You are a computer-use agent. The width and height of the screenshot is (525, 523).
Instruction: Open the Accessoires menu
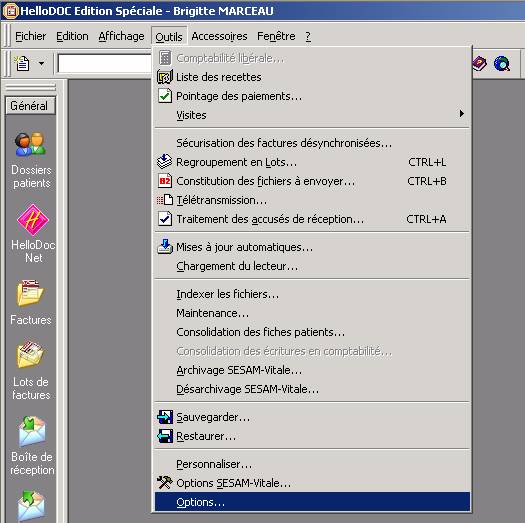(219, 36)
